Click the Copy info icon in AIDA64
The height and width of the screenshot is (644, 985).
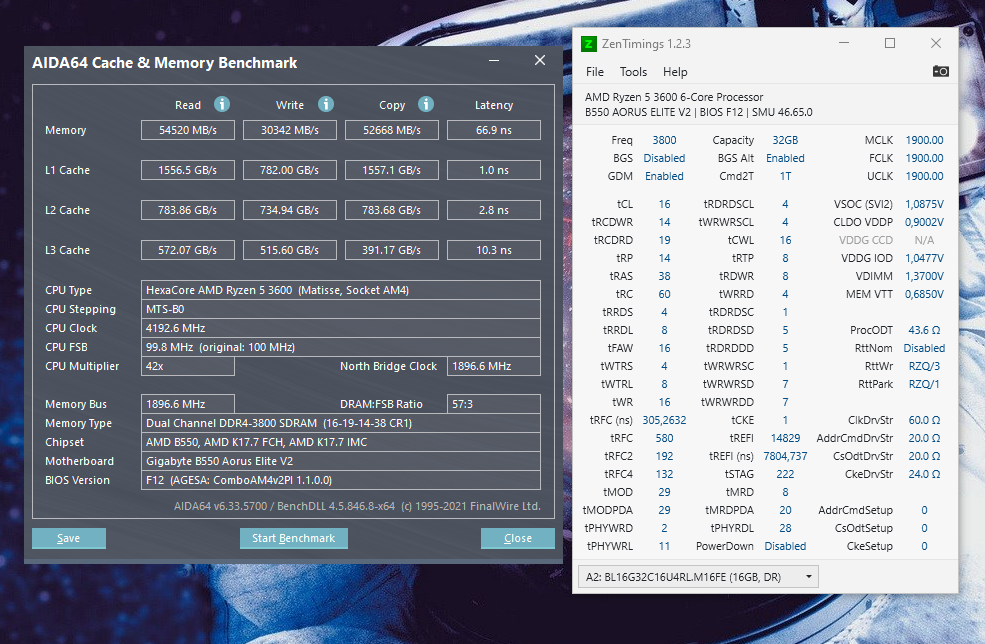(426, 104)
